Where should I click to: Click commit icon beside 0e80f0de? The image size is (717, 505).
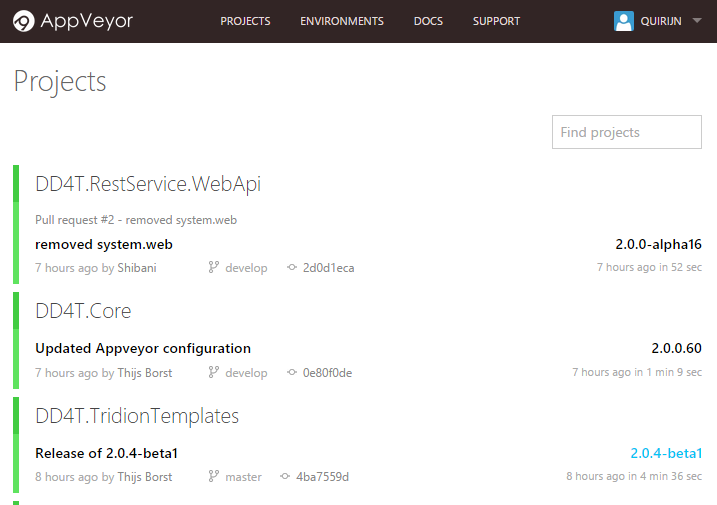click(x=292, y=372)
